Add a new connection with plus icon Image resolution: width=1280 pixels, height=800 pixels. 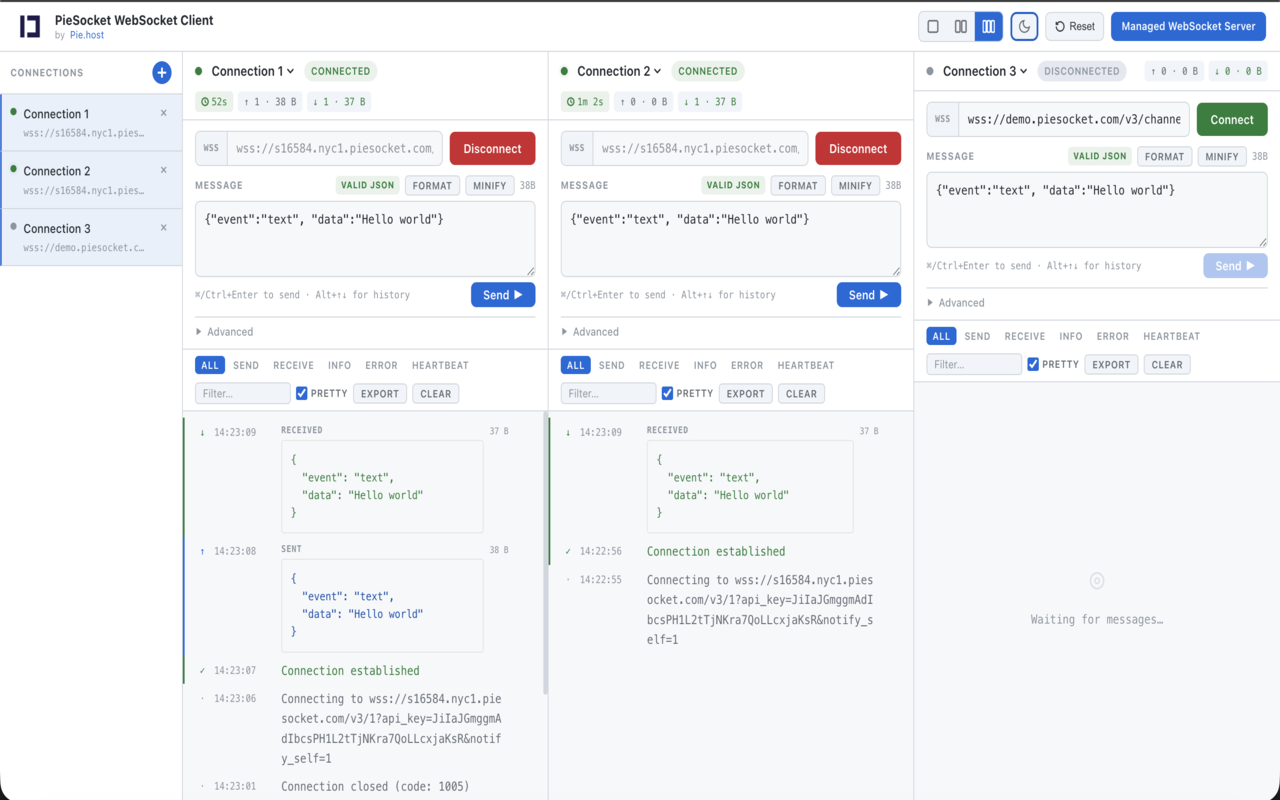click(162, 72)
